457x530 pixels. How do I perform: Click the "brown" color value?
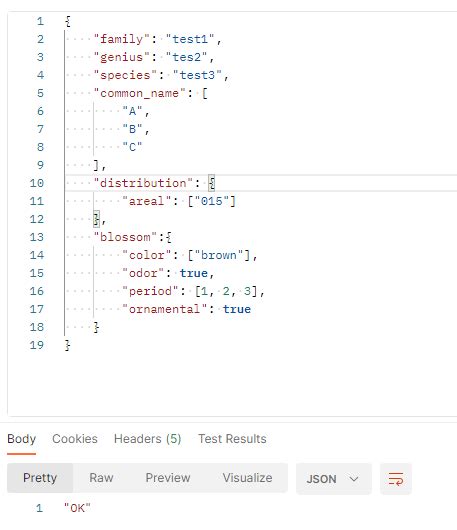click(219, 255)
